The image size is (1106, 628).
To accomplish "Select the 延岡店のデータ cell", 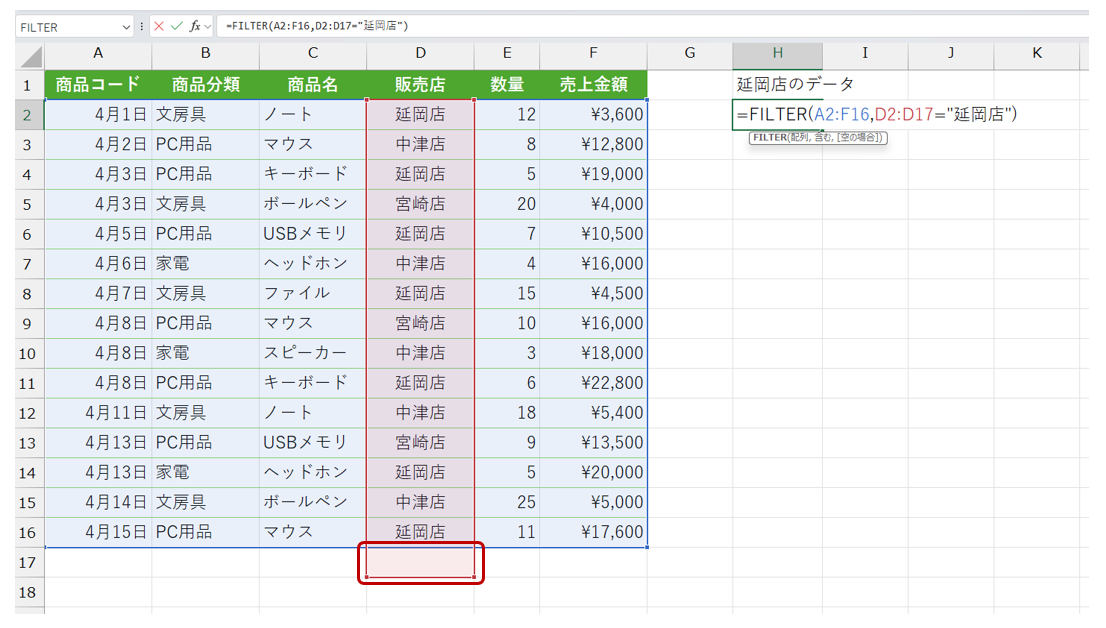I will point(777,85).
